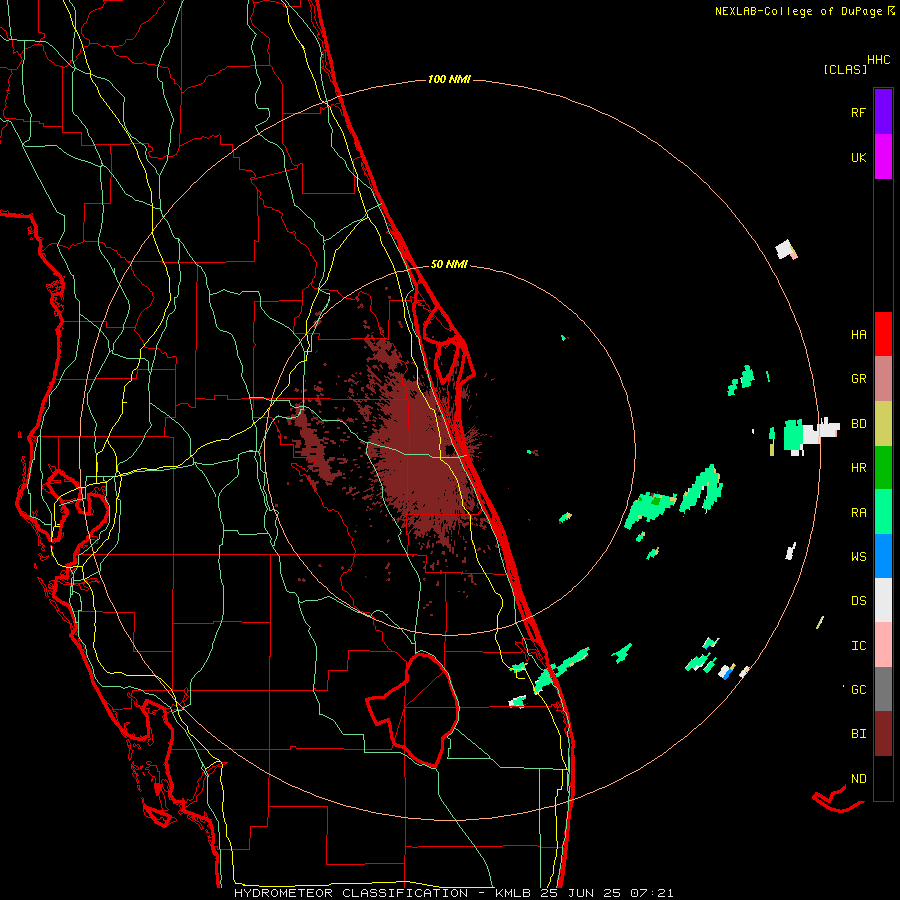Screen dimensions: 900x900
Task: Click 'HYDROMETEOR CLASSIFICATION' caption text
Action: 351,893
